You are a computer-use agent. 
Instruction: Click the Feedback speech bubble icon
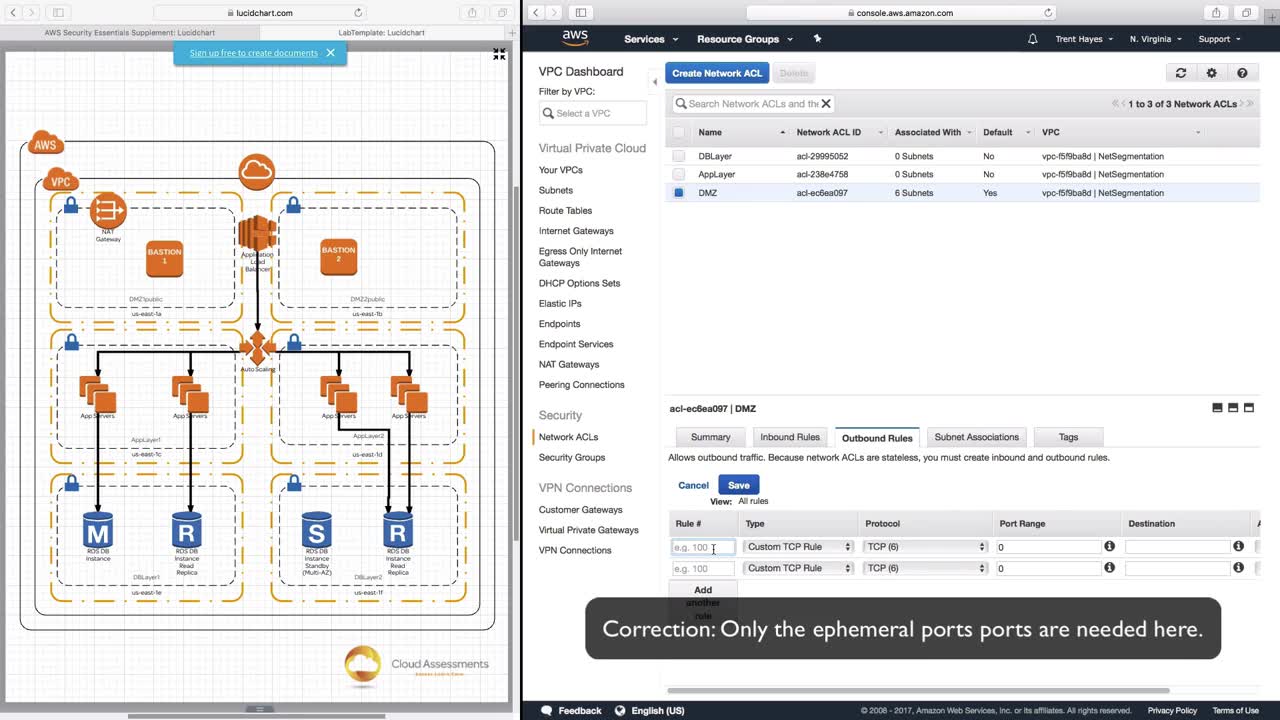tap(546, 711)
